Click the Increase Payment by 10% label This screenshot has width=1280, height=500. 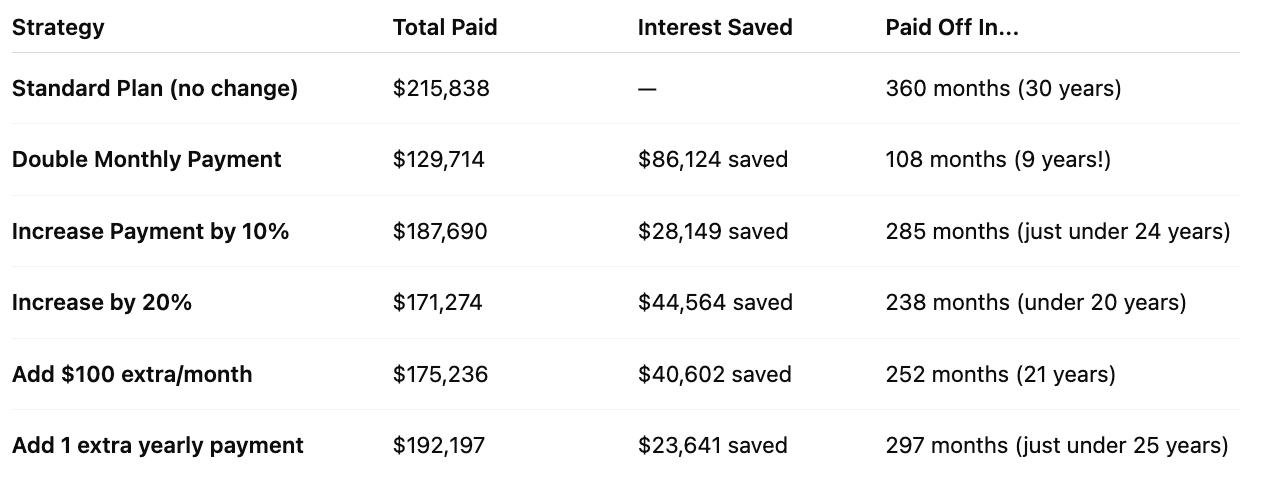[x=150, y=231]
